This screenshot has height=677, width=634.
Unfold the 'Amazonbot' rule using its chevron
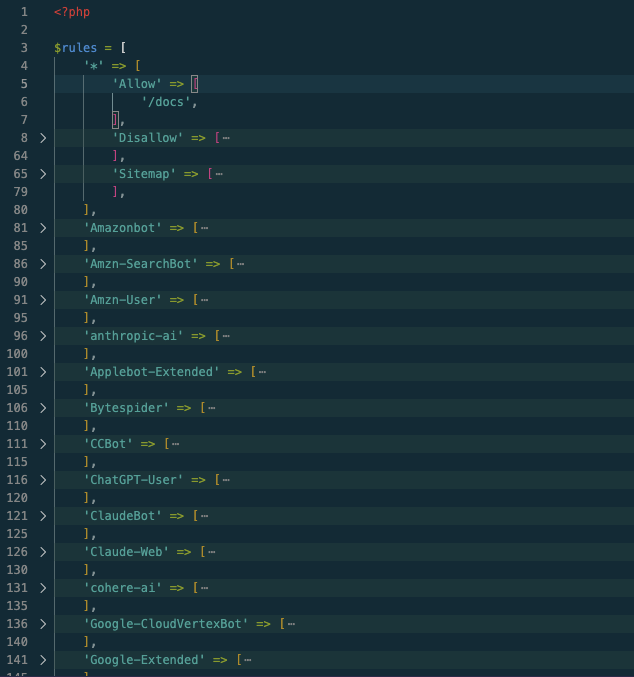tap(42, 228)
